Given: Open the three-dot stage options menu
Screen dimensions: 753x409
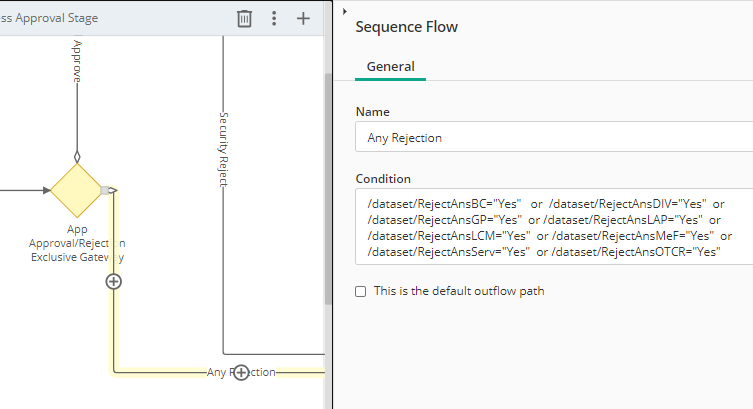Looking at the screenshot, I should click(x=274, y=18).
